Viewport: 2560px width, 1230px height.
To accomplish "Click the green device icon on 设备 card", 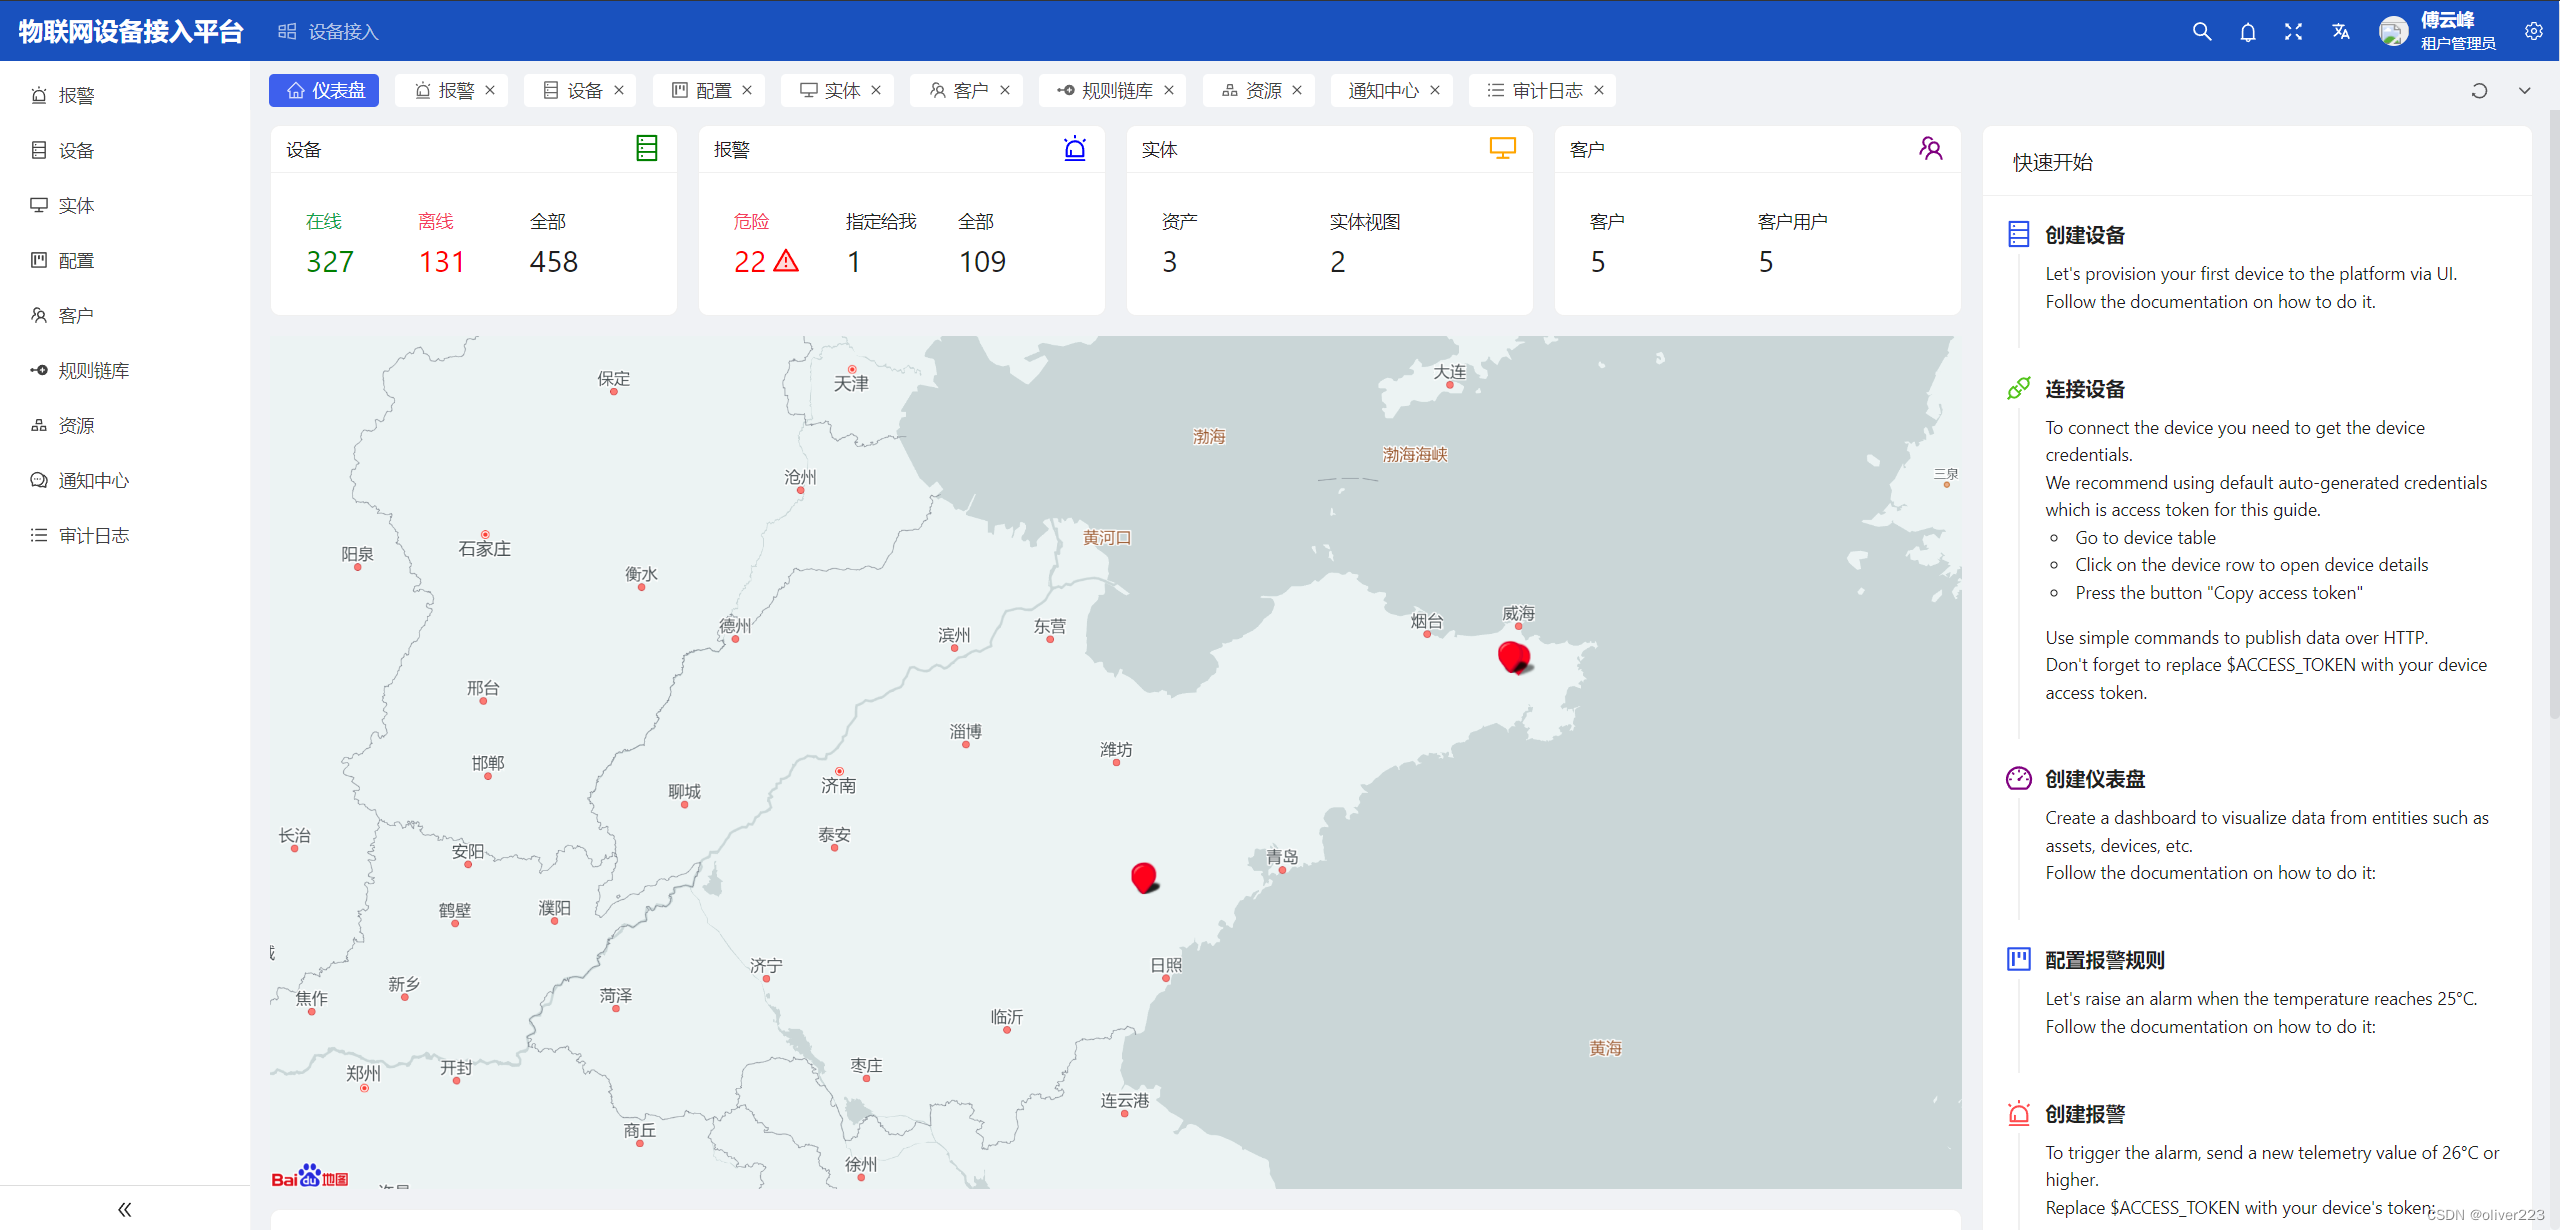I will pyautogui.click(x=647, y=149).
